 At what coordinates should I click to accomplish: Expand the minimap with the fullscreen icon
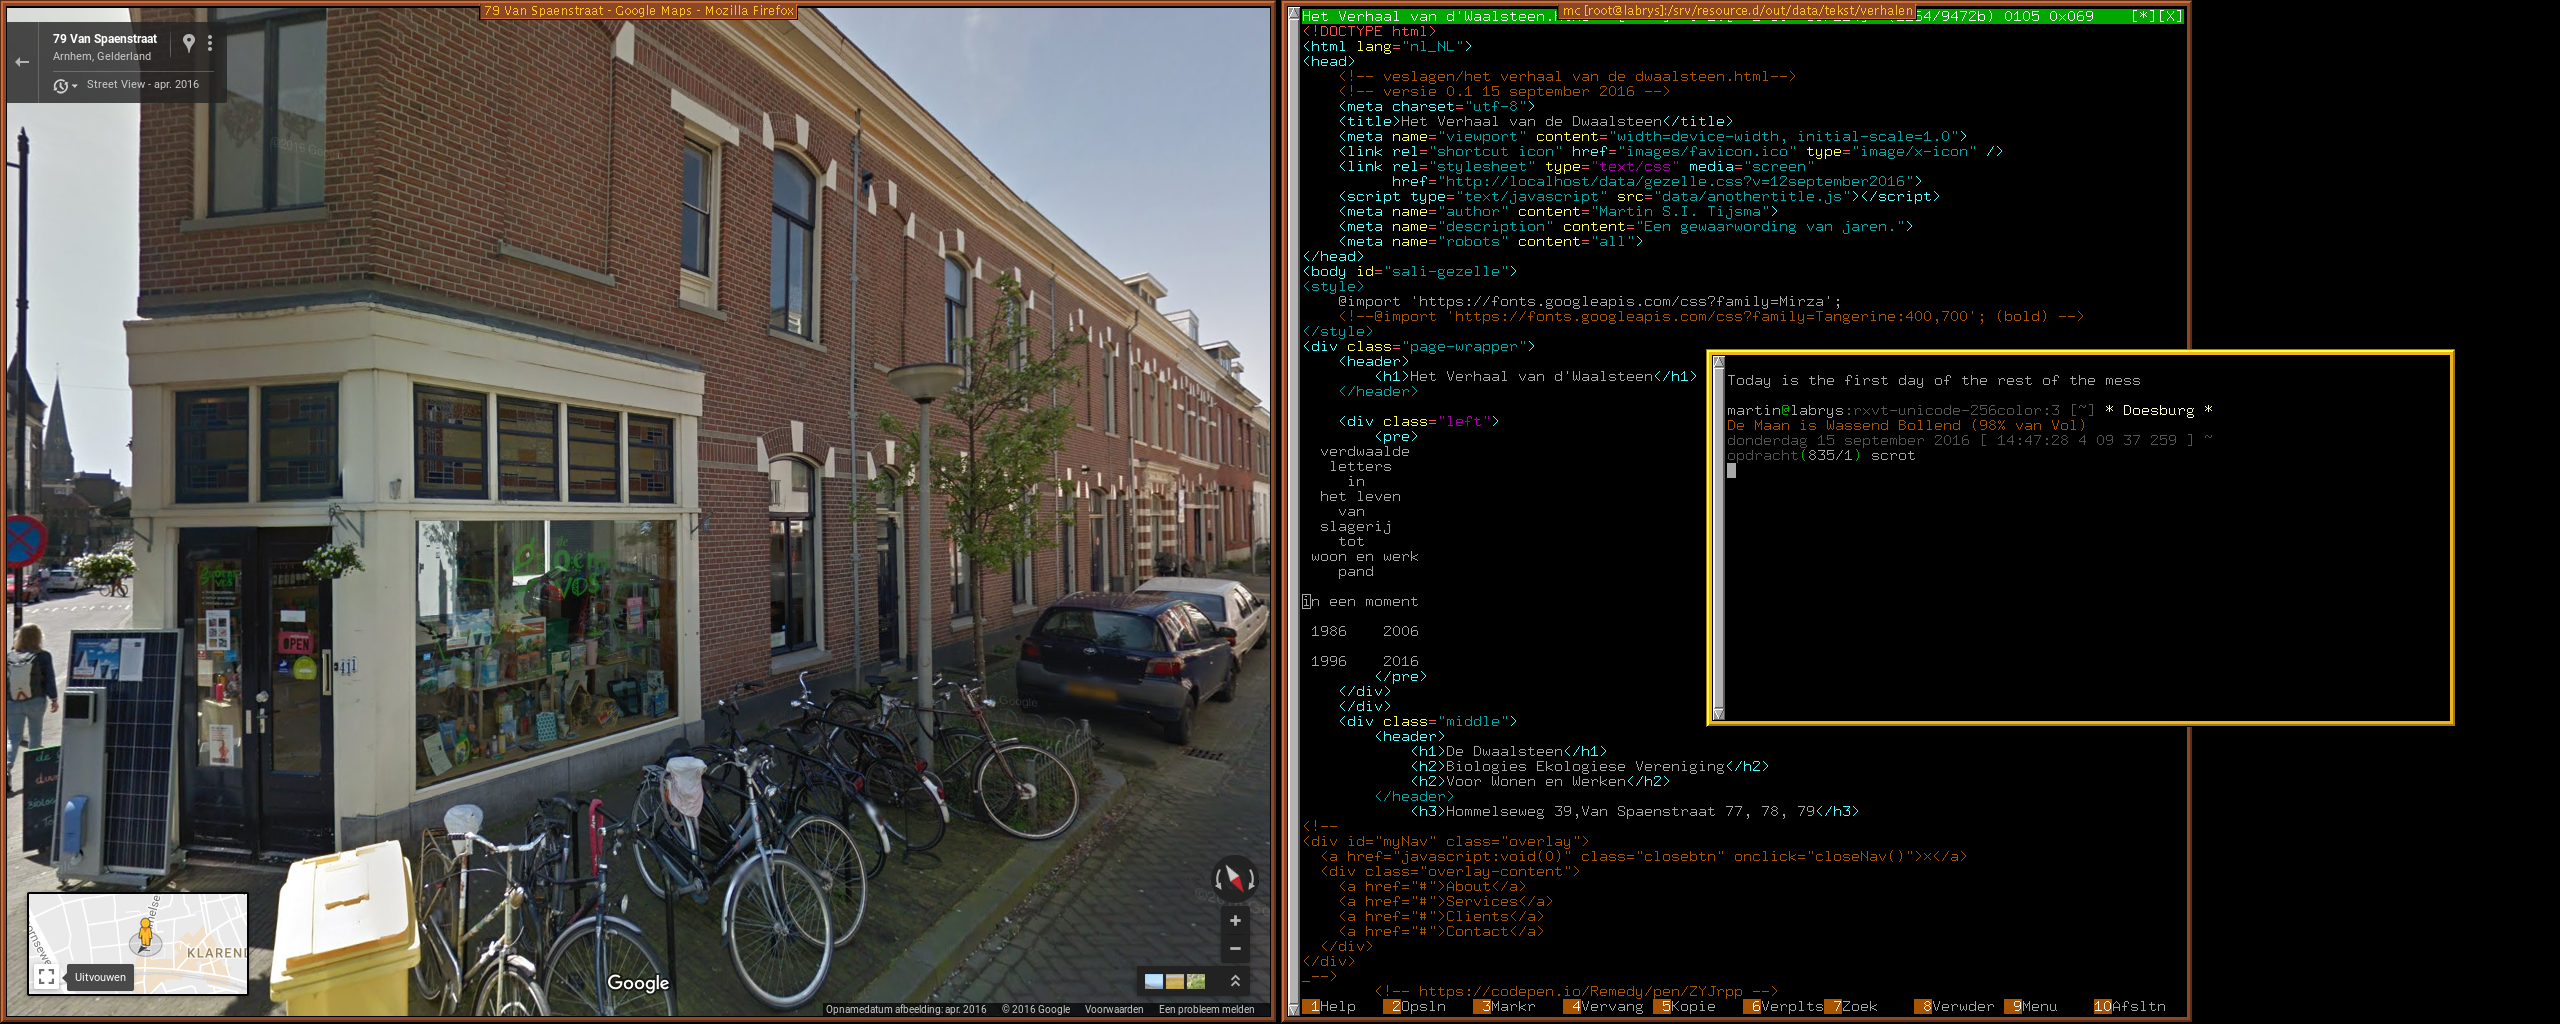[46, 977]
